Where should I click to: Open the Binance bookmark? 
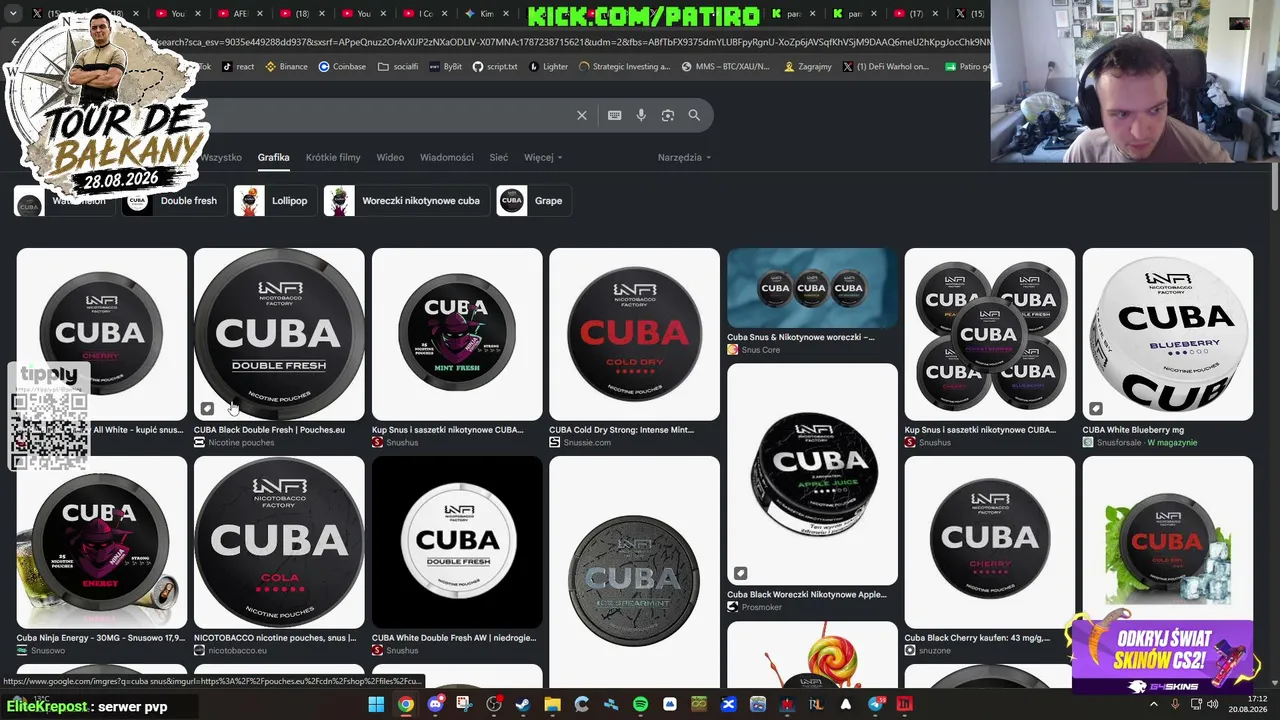click(x=286, y=67)
